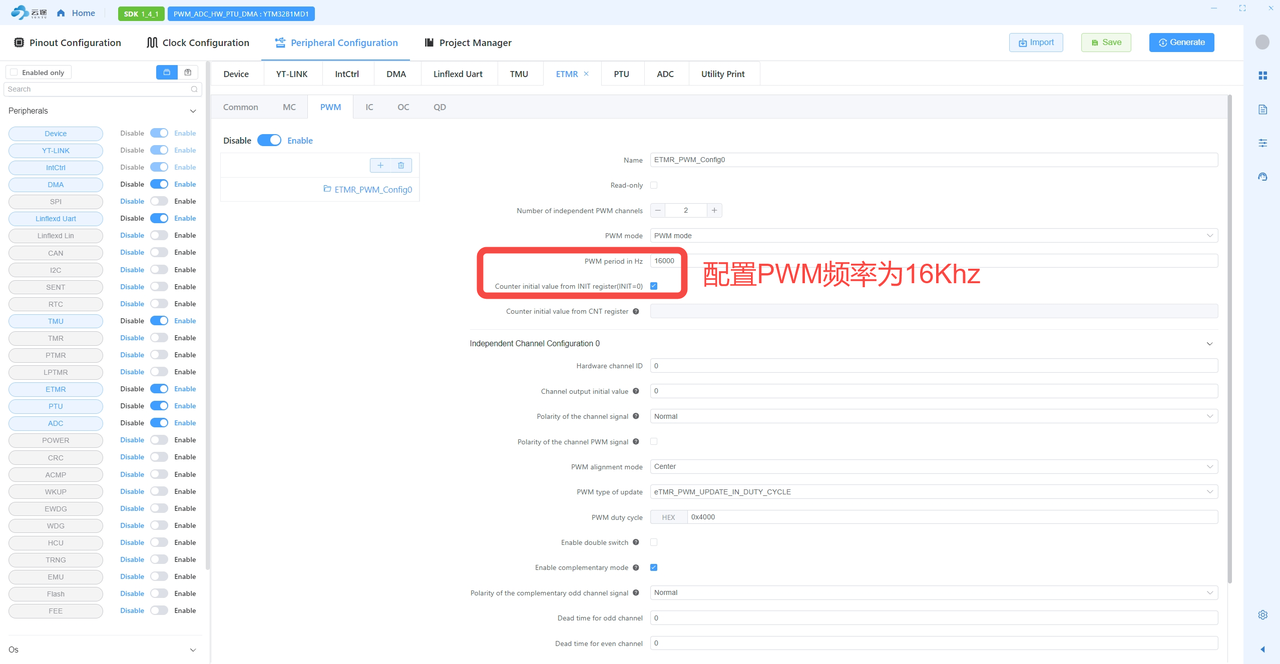Viewport: 1280px width, 664px height.
Task: Expand the Os section
Action: coord(193,650)
